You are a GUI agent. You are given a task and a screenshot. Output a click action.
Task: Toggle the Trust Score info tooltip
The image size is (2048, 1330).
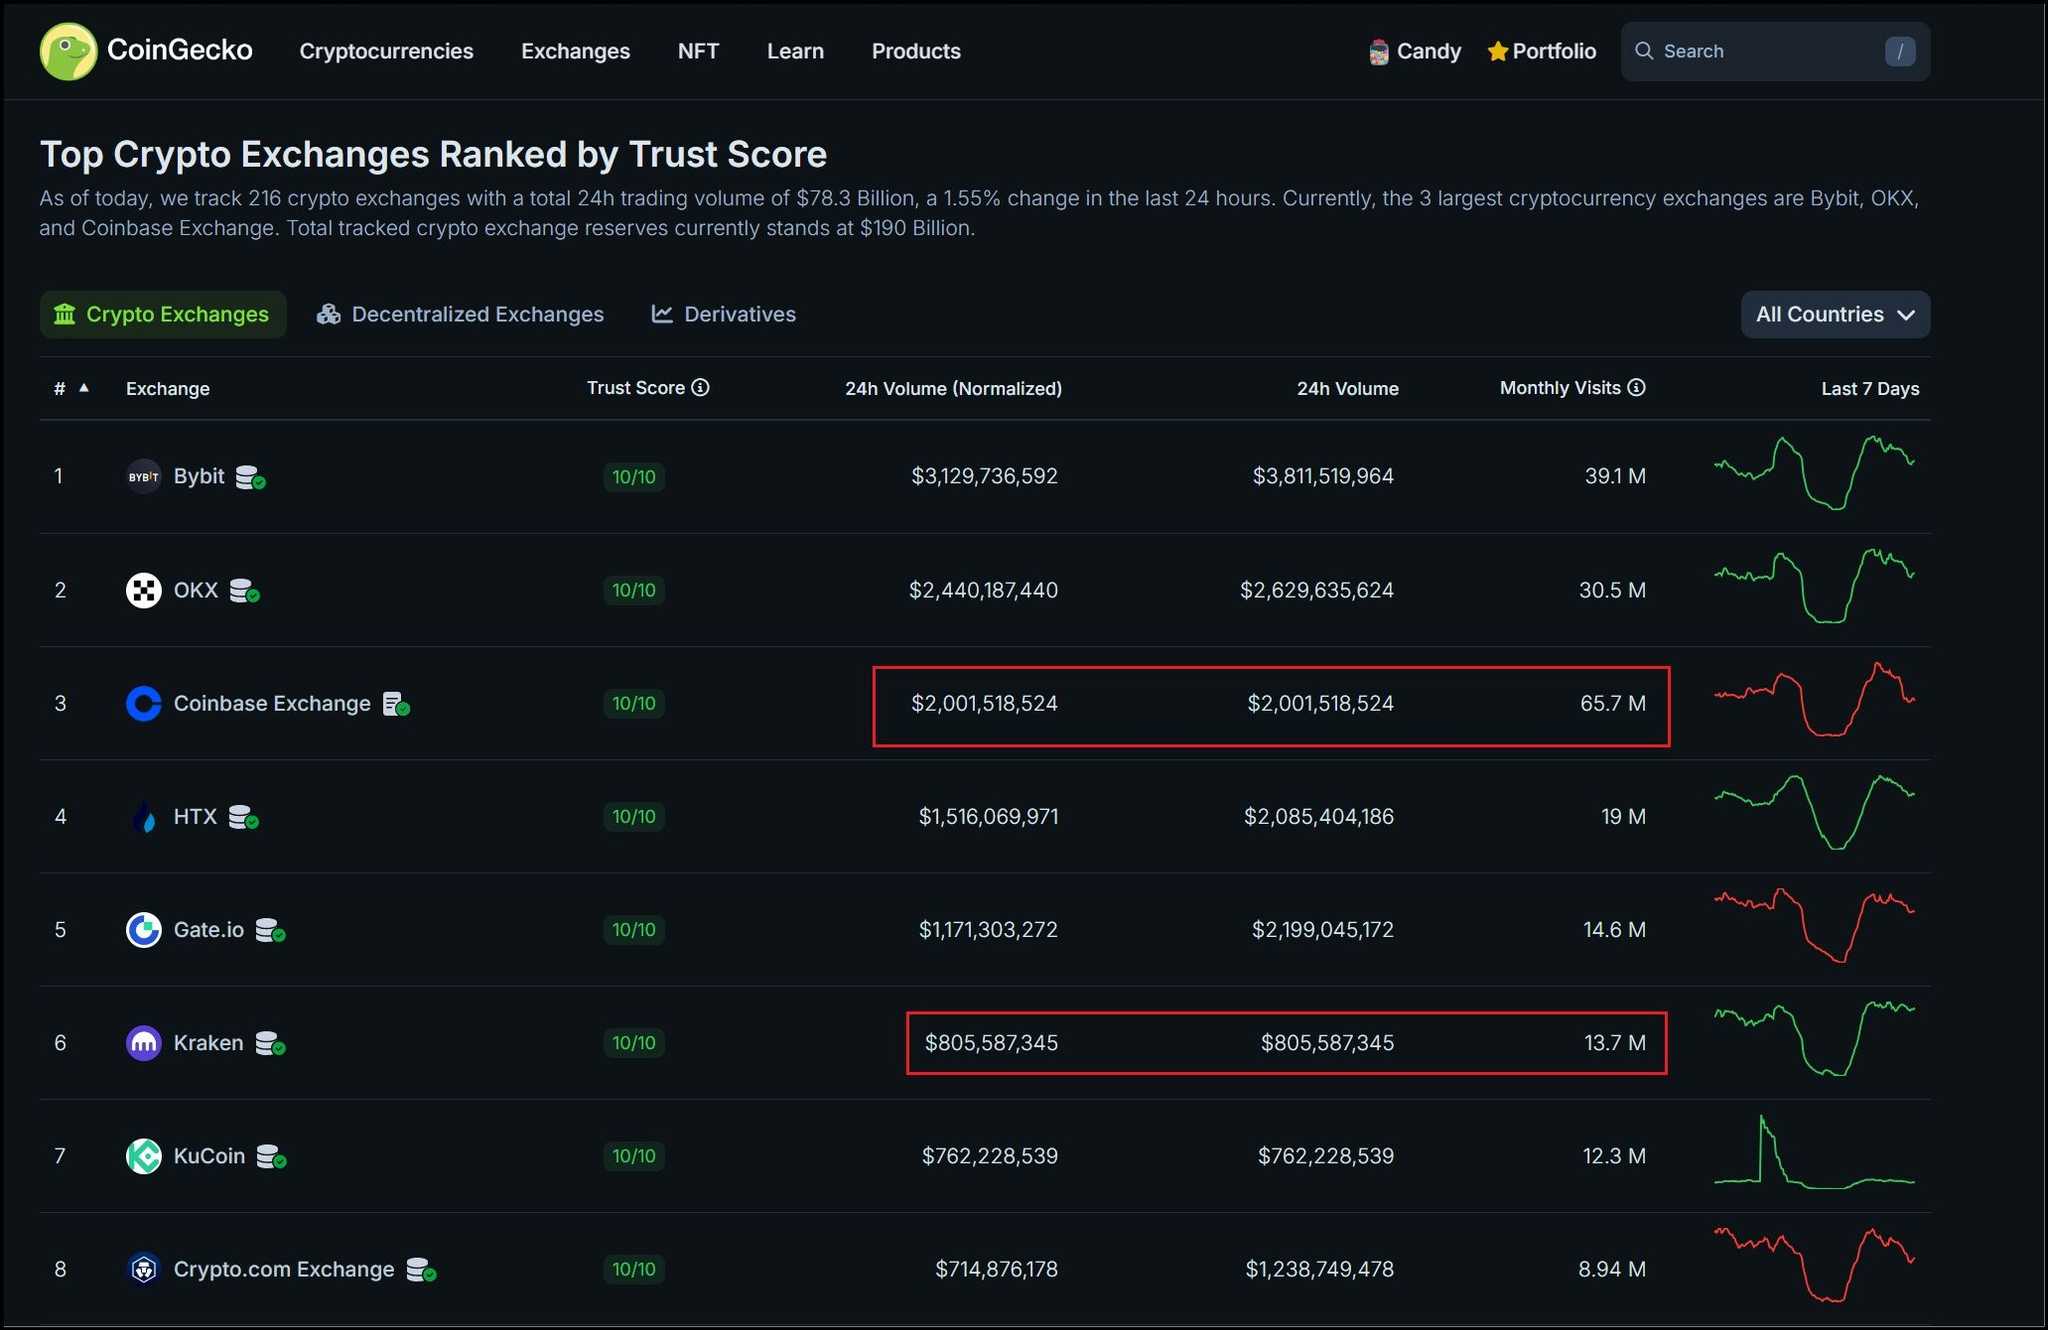pos(702,388)
